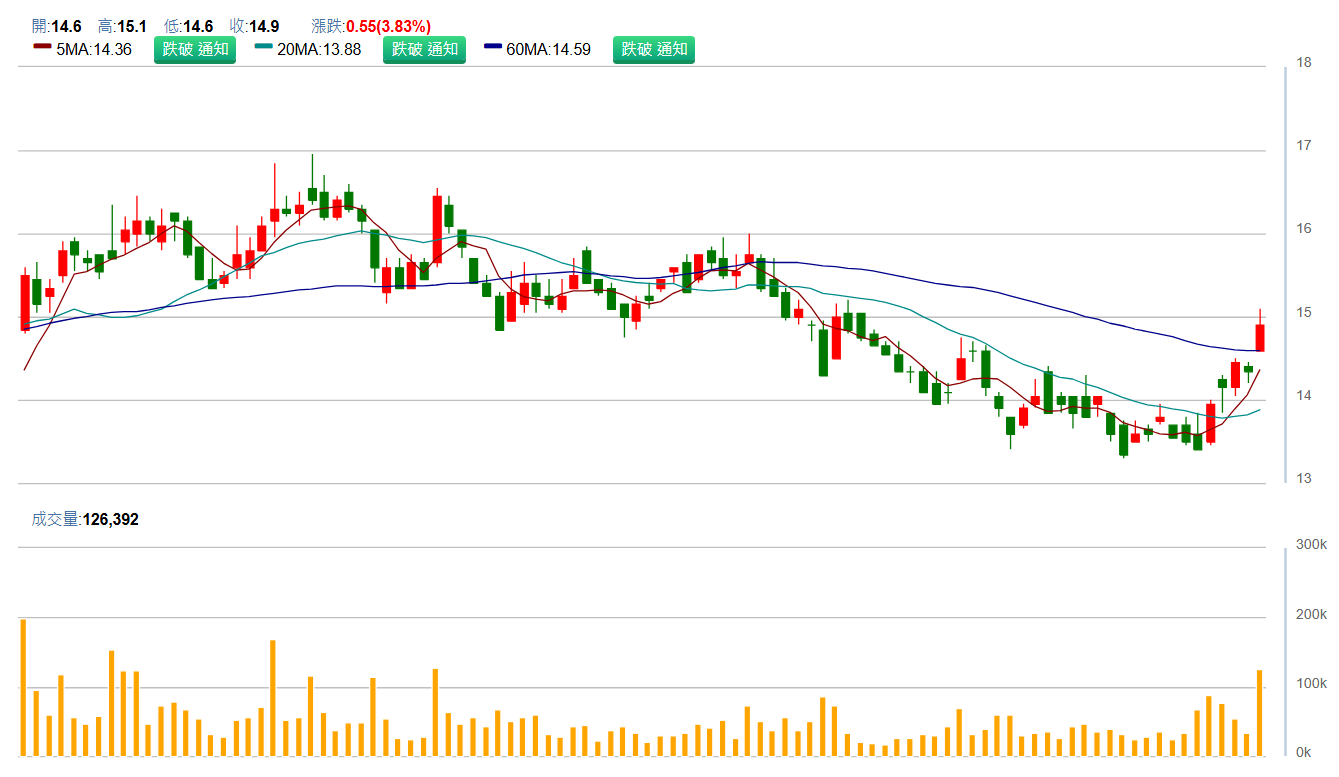The width and height of the screenshot is (1339, 777).
Task: Click the price axis label 14
Action: coord(1304,395)
